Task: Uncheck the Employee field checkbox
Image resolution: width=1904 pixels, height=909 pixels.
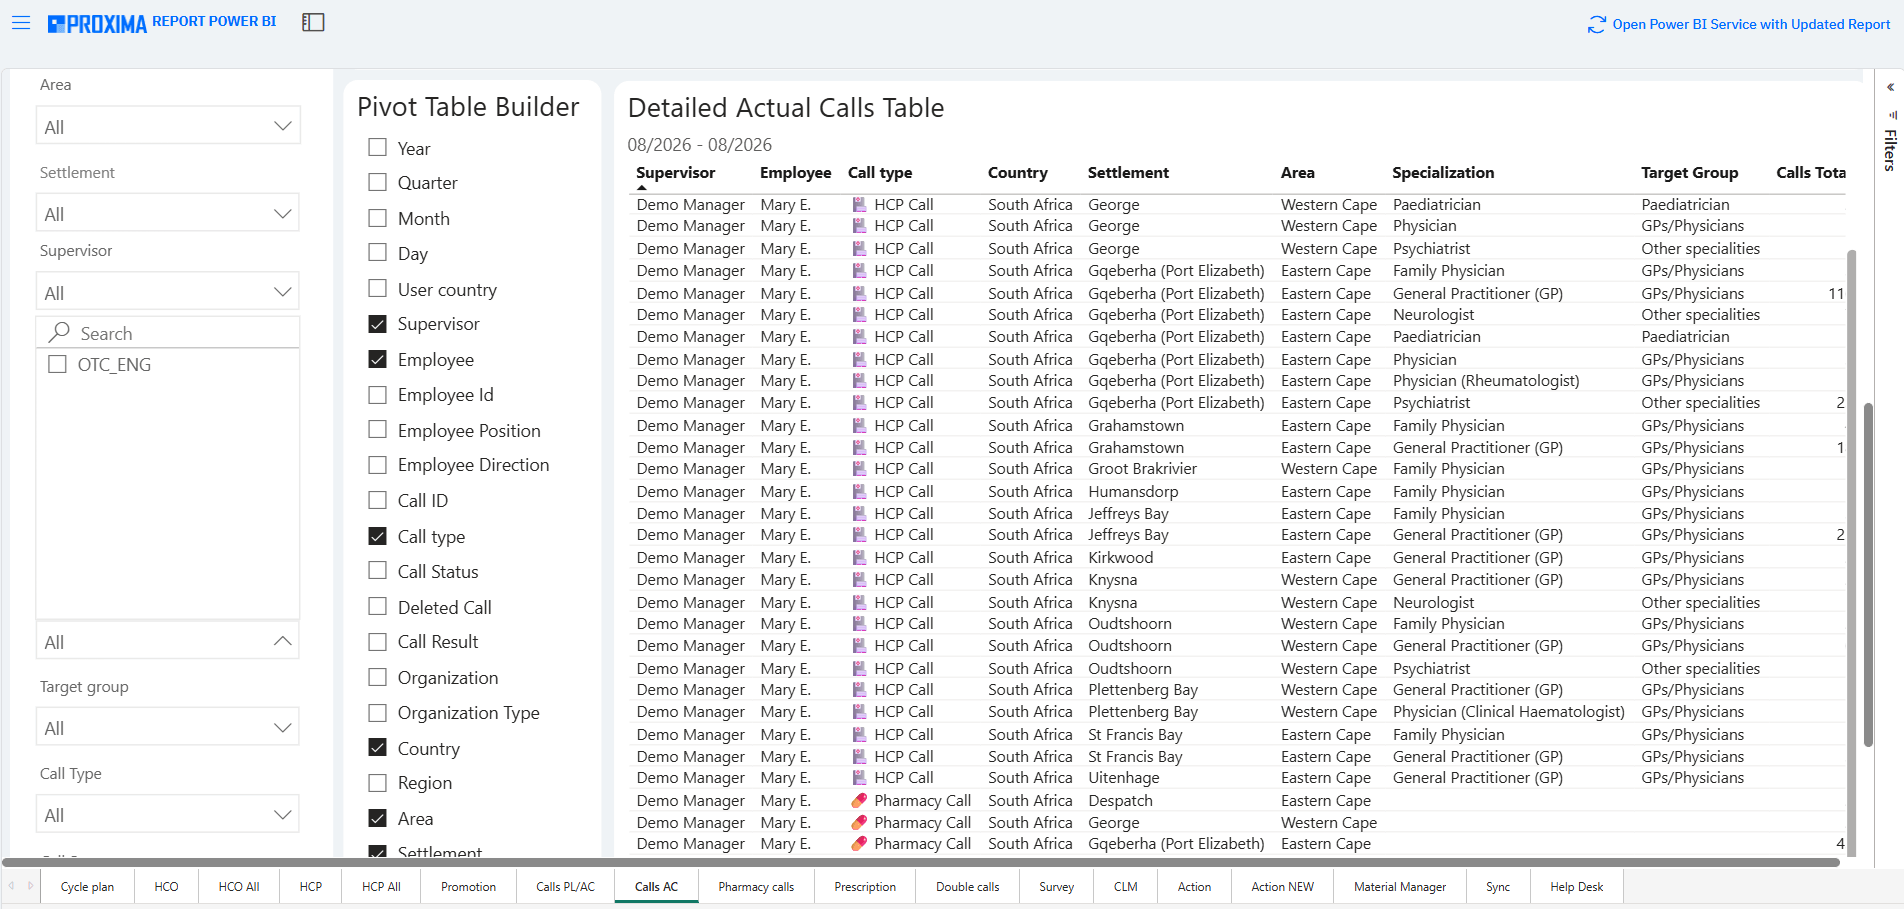Action: coord(377,359)
